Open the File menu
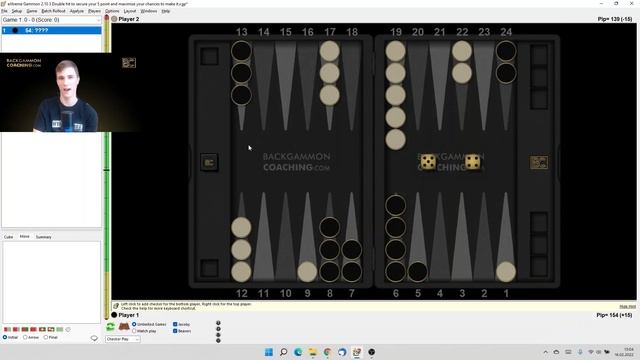This screenshot has width=640, height=360. click(4, 11)
